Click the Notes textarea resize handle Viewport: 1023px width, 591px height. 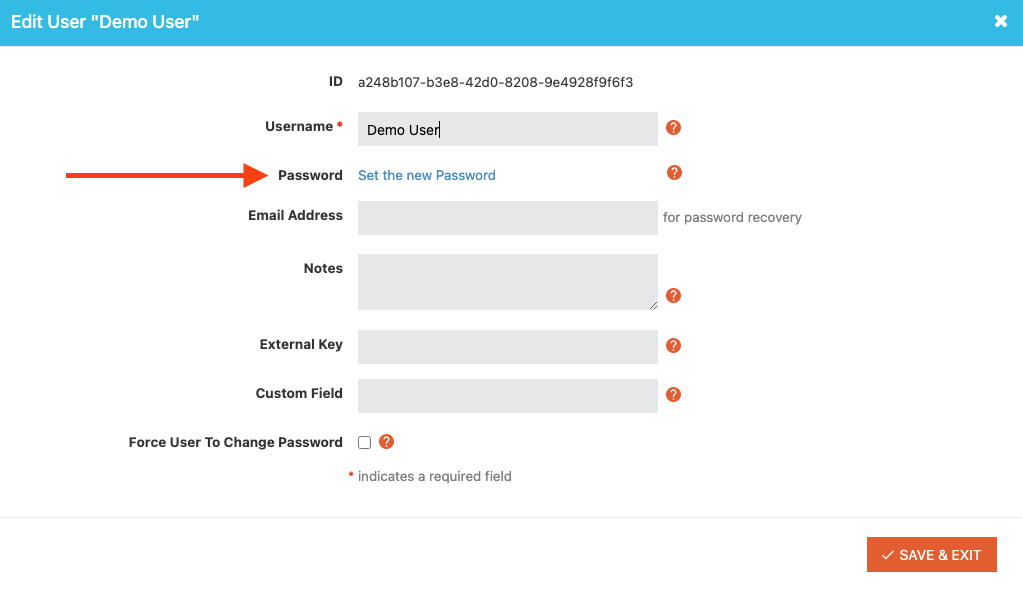point(653,305)
